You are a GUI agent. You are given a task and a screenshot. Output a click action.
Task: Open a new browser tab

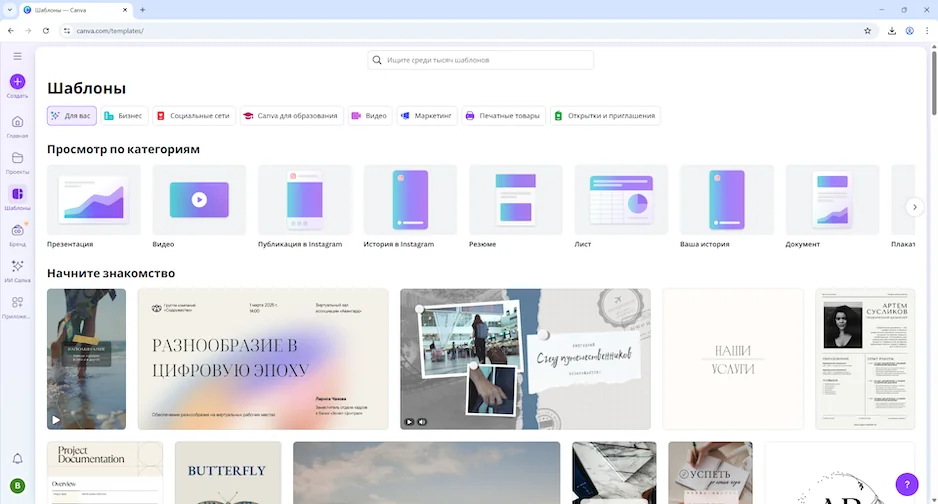pyautogui.click(x=142, y=10)
